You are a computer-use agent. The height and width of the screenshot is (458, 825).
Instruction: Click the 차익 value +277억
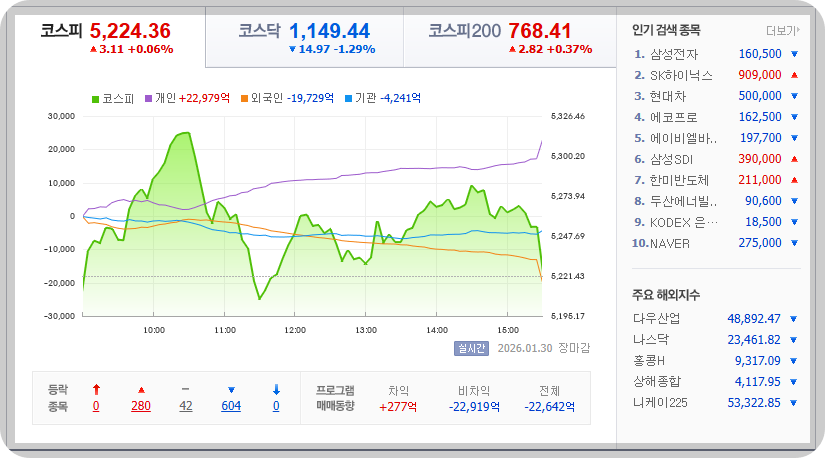tap(398, 407)
